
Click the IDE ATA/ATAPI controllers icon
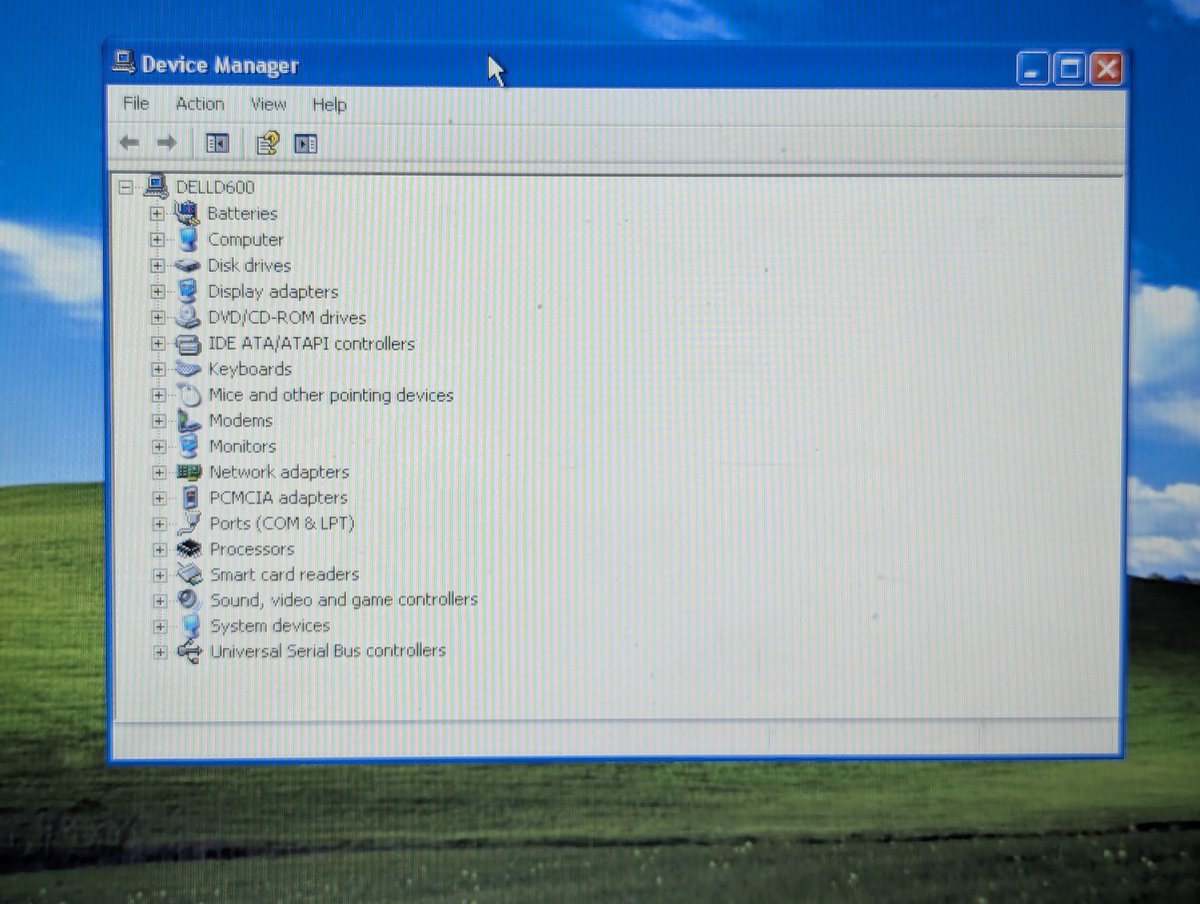(188, 343)
